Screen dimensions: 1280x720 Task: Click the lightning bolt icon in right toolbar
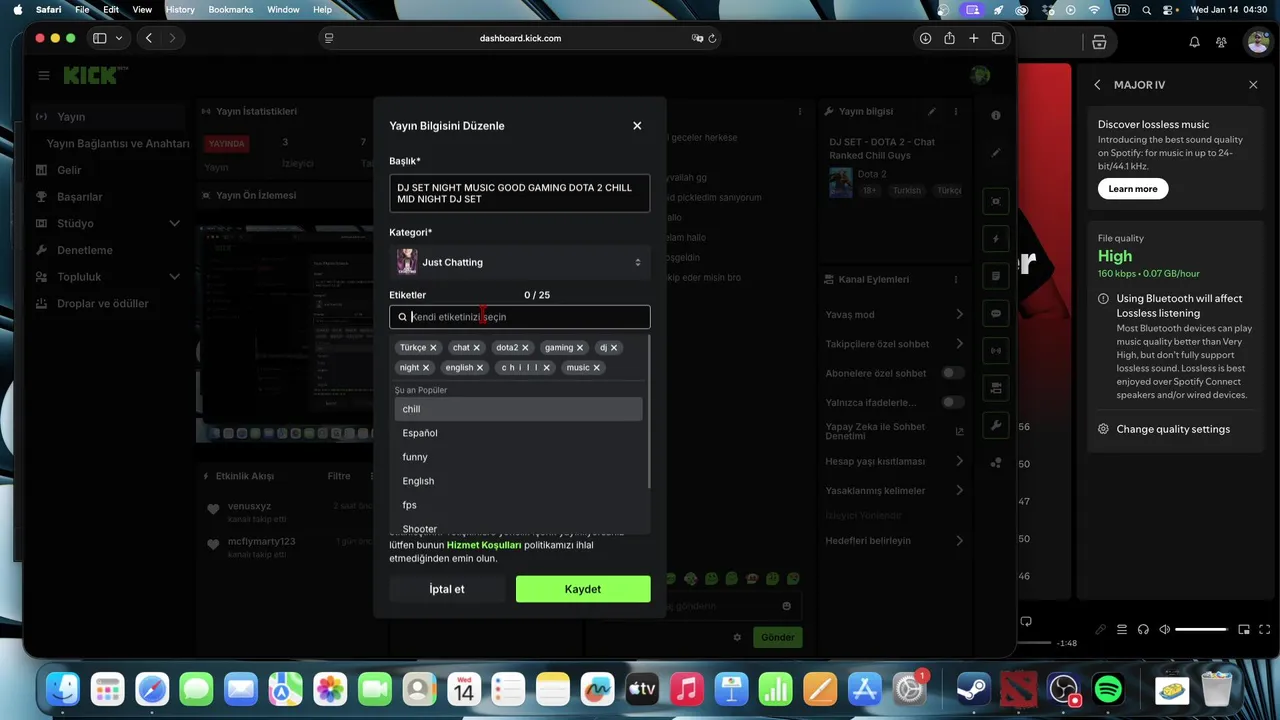(x=995, y=239)
